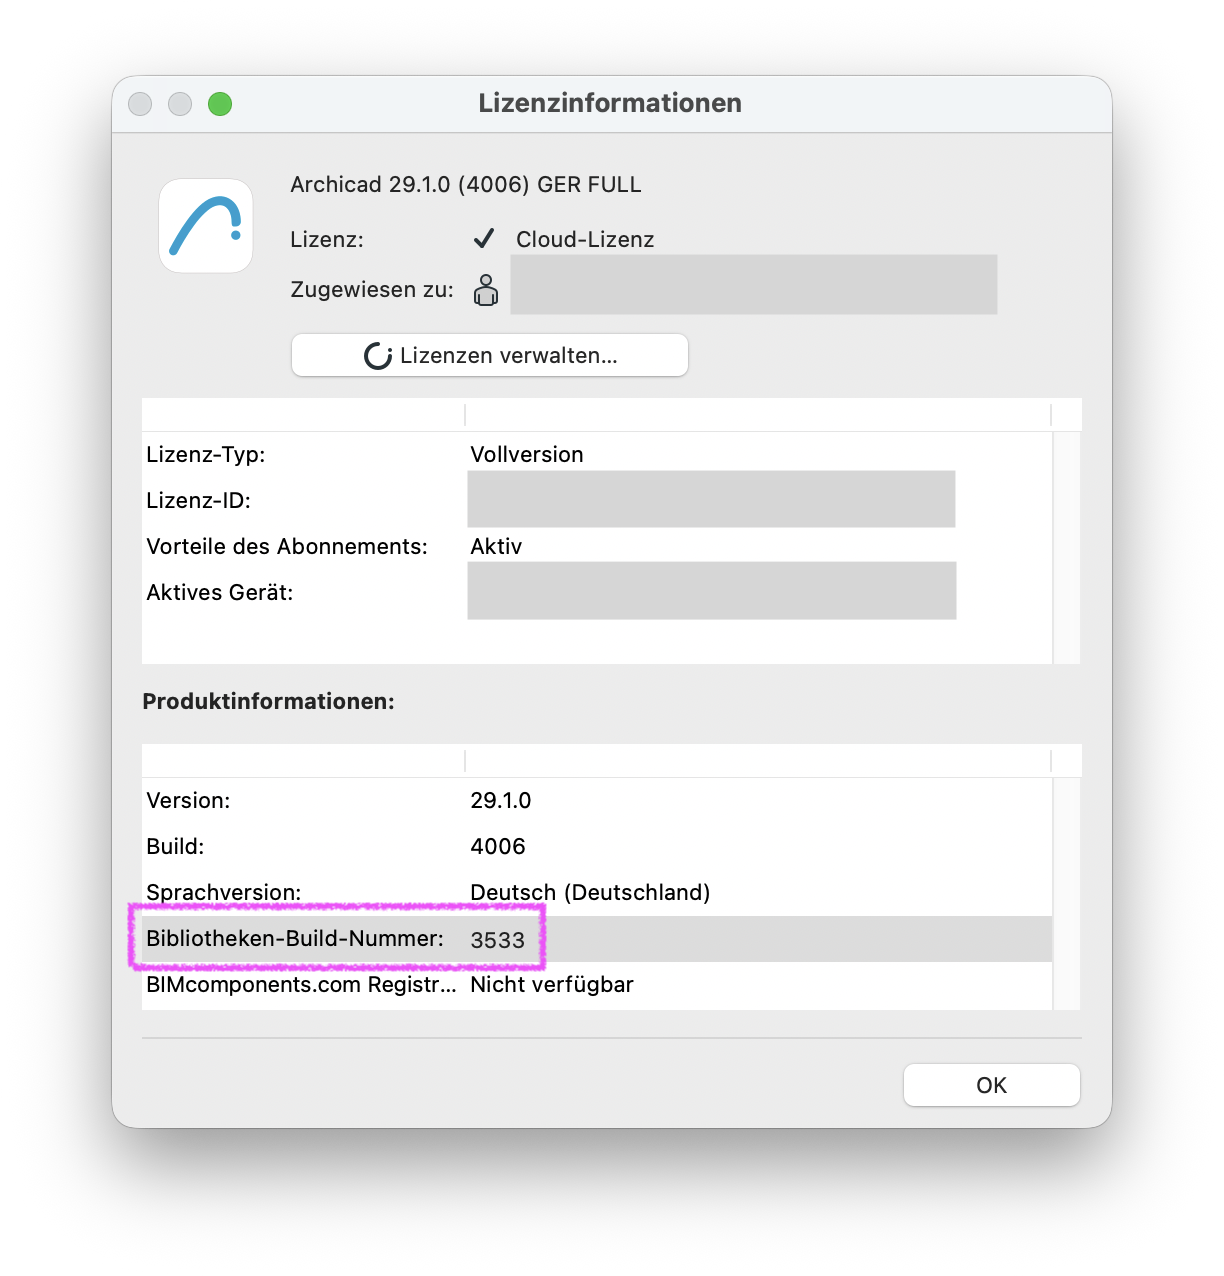Click the Cloud-Lizenz text
This screenshot has width=1224, height=1276.
(585, 239)
